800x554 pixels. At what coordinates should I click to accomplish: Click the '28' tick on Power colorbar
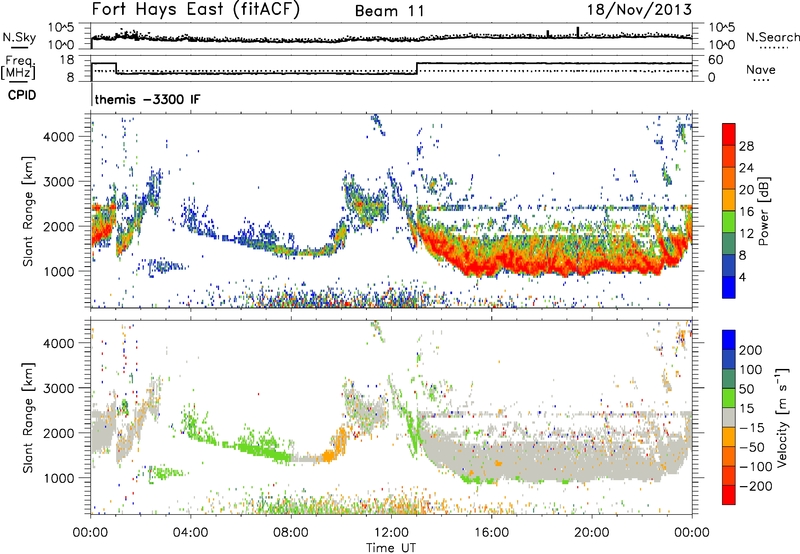pos(746,146)
